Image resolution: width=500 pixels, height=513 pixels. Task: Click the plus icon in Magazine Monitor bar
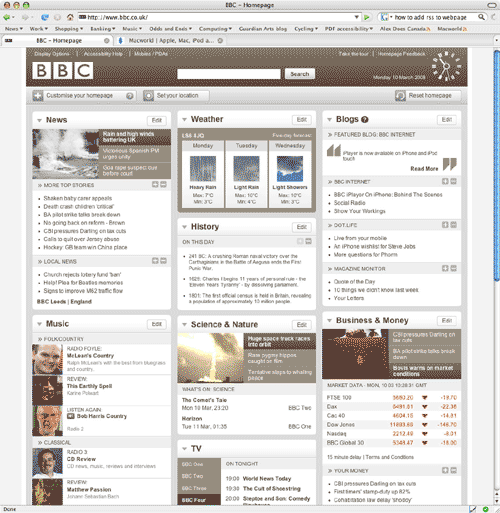[445, 268]
